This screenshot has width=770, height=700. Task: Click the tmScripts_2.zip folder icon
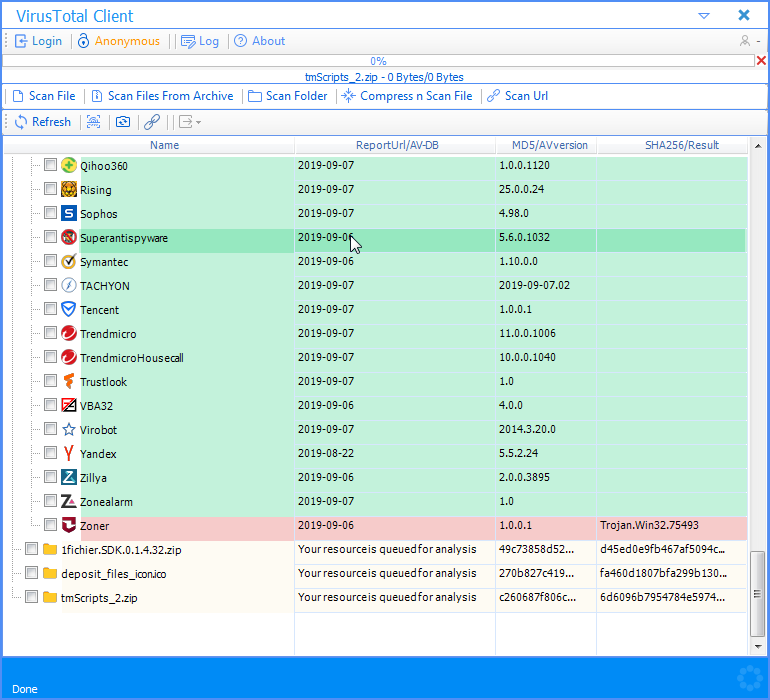point(50,597)
